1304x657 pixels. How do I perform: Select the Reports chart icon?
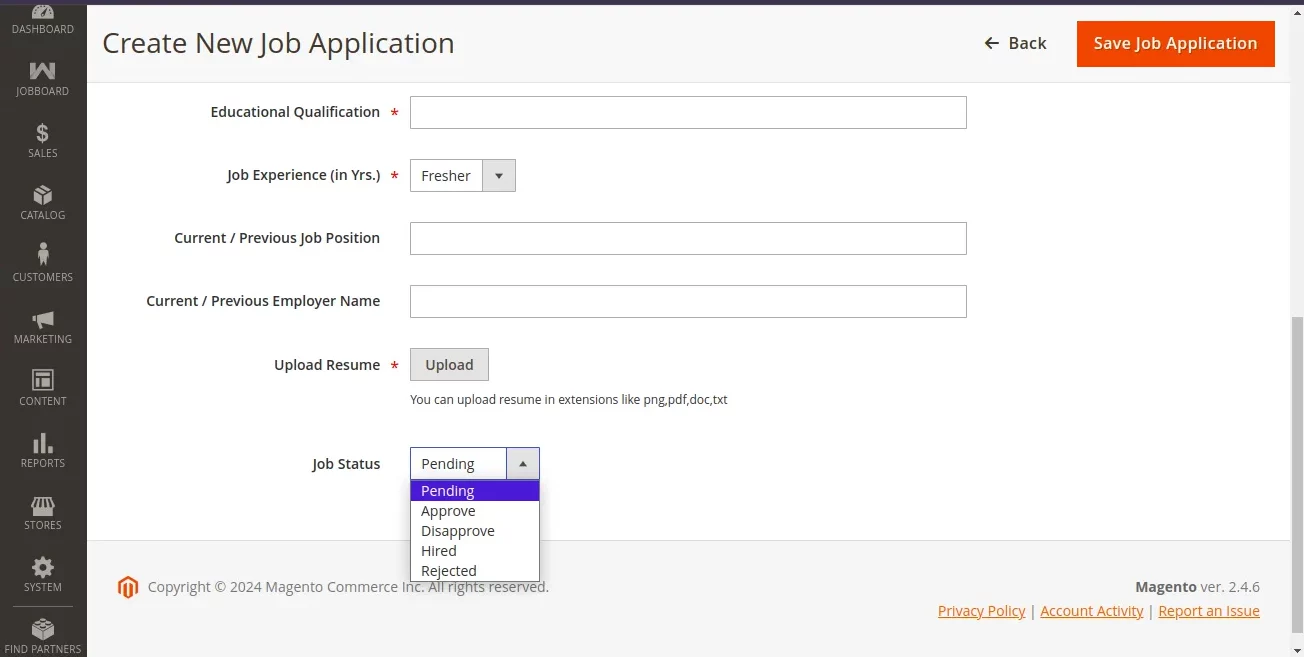click(x=42, y=444)
